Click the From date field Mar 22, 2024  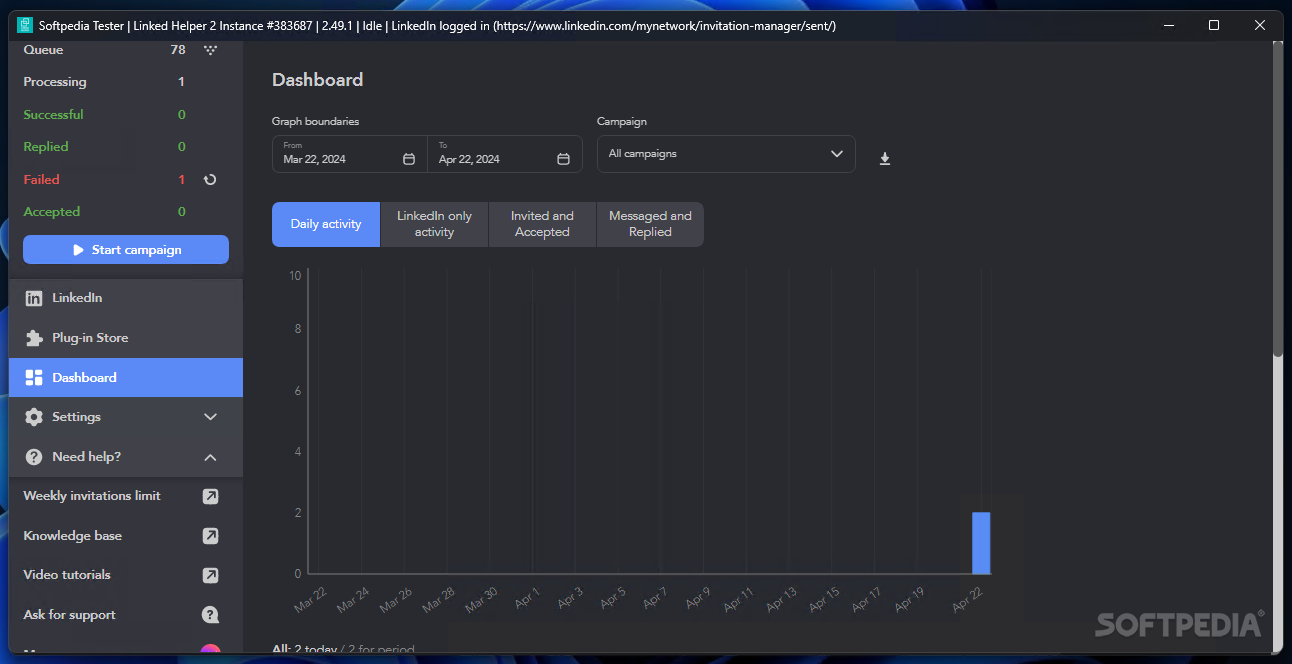349,154
